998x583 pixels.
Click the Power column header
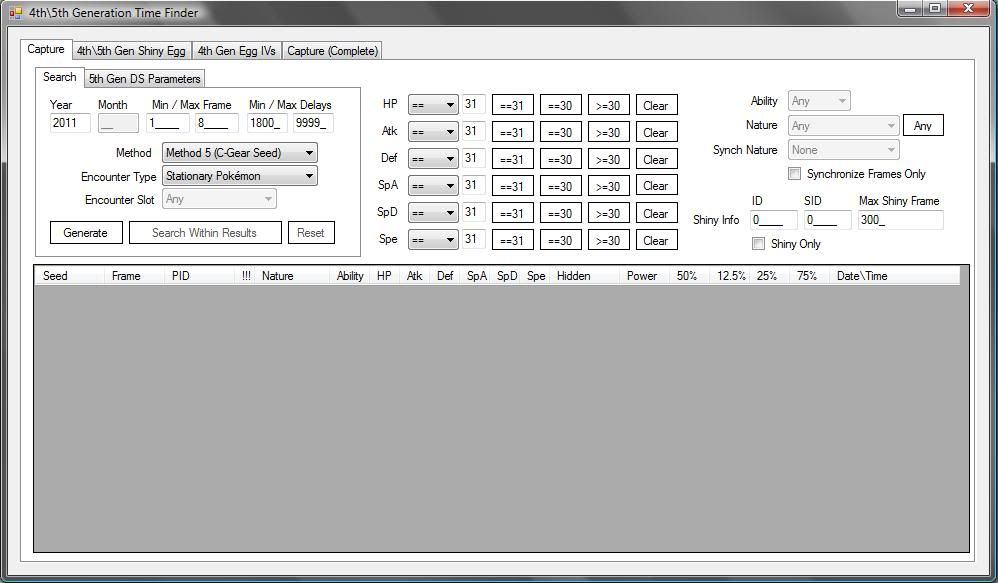tap(644, 276)
